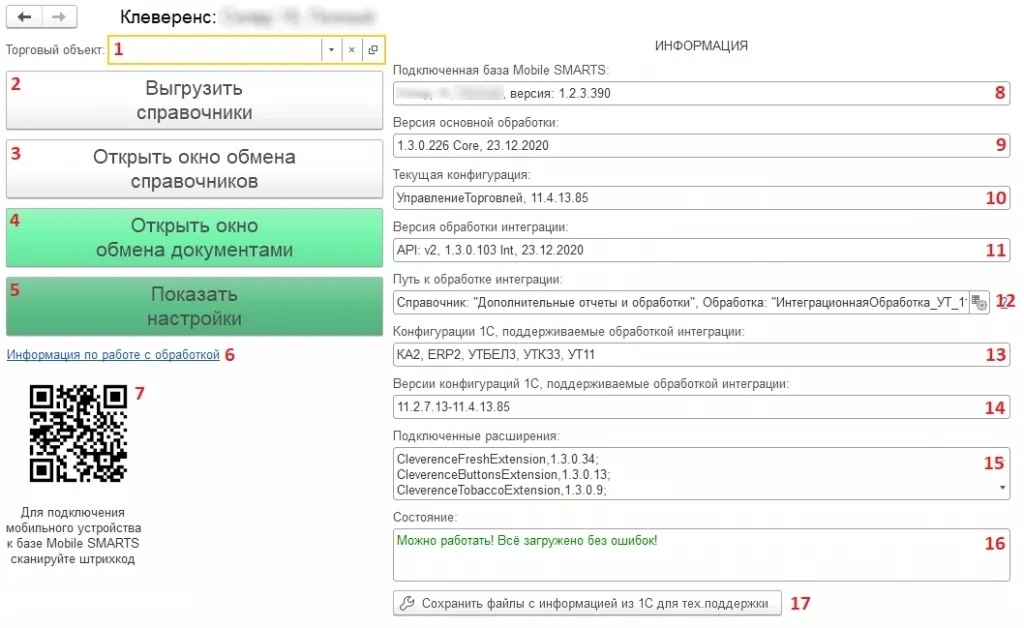Click the Версия основной обработки label
Screen dimensions: 1024x628
pos(476,123)
